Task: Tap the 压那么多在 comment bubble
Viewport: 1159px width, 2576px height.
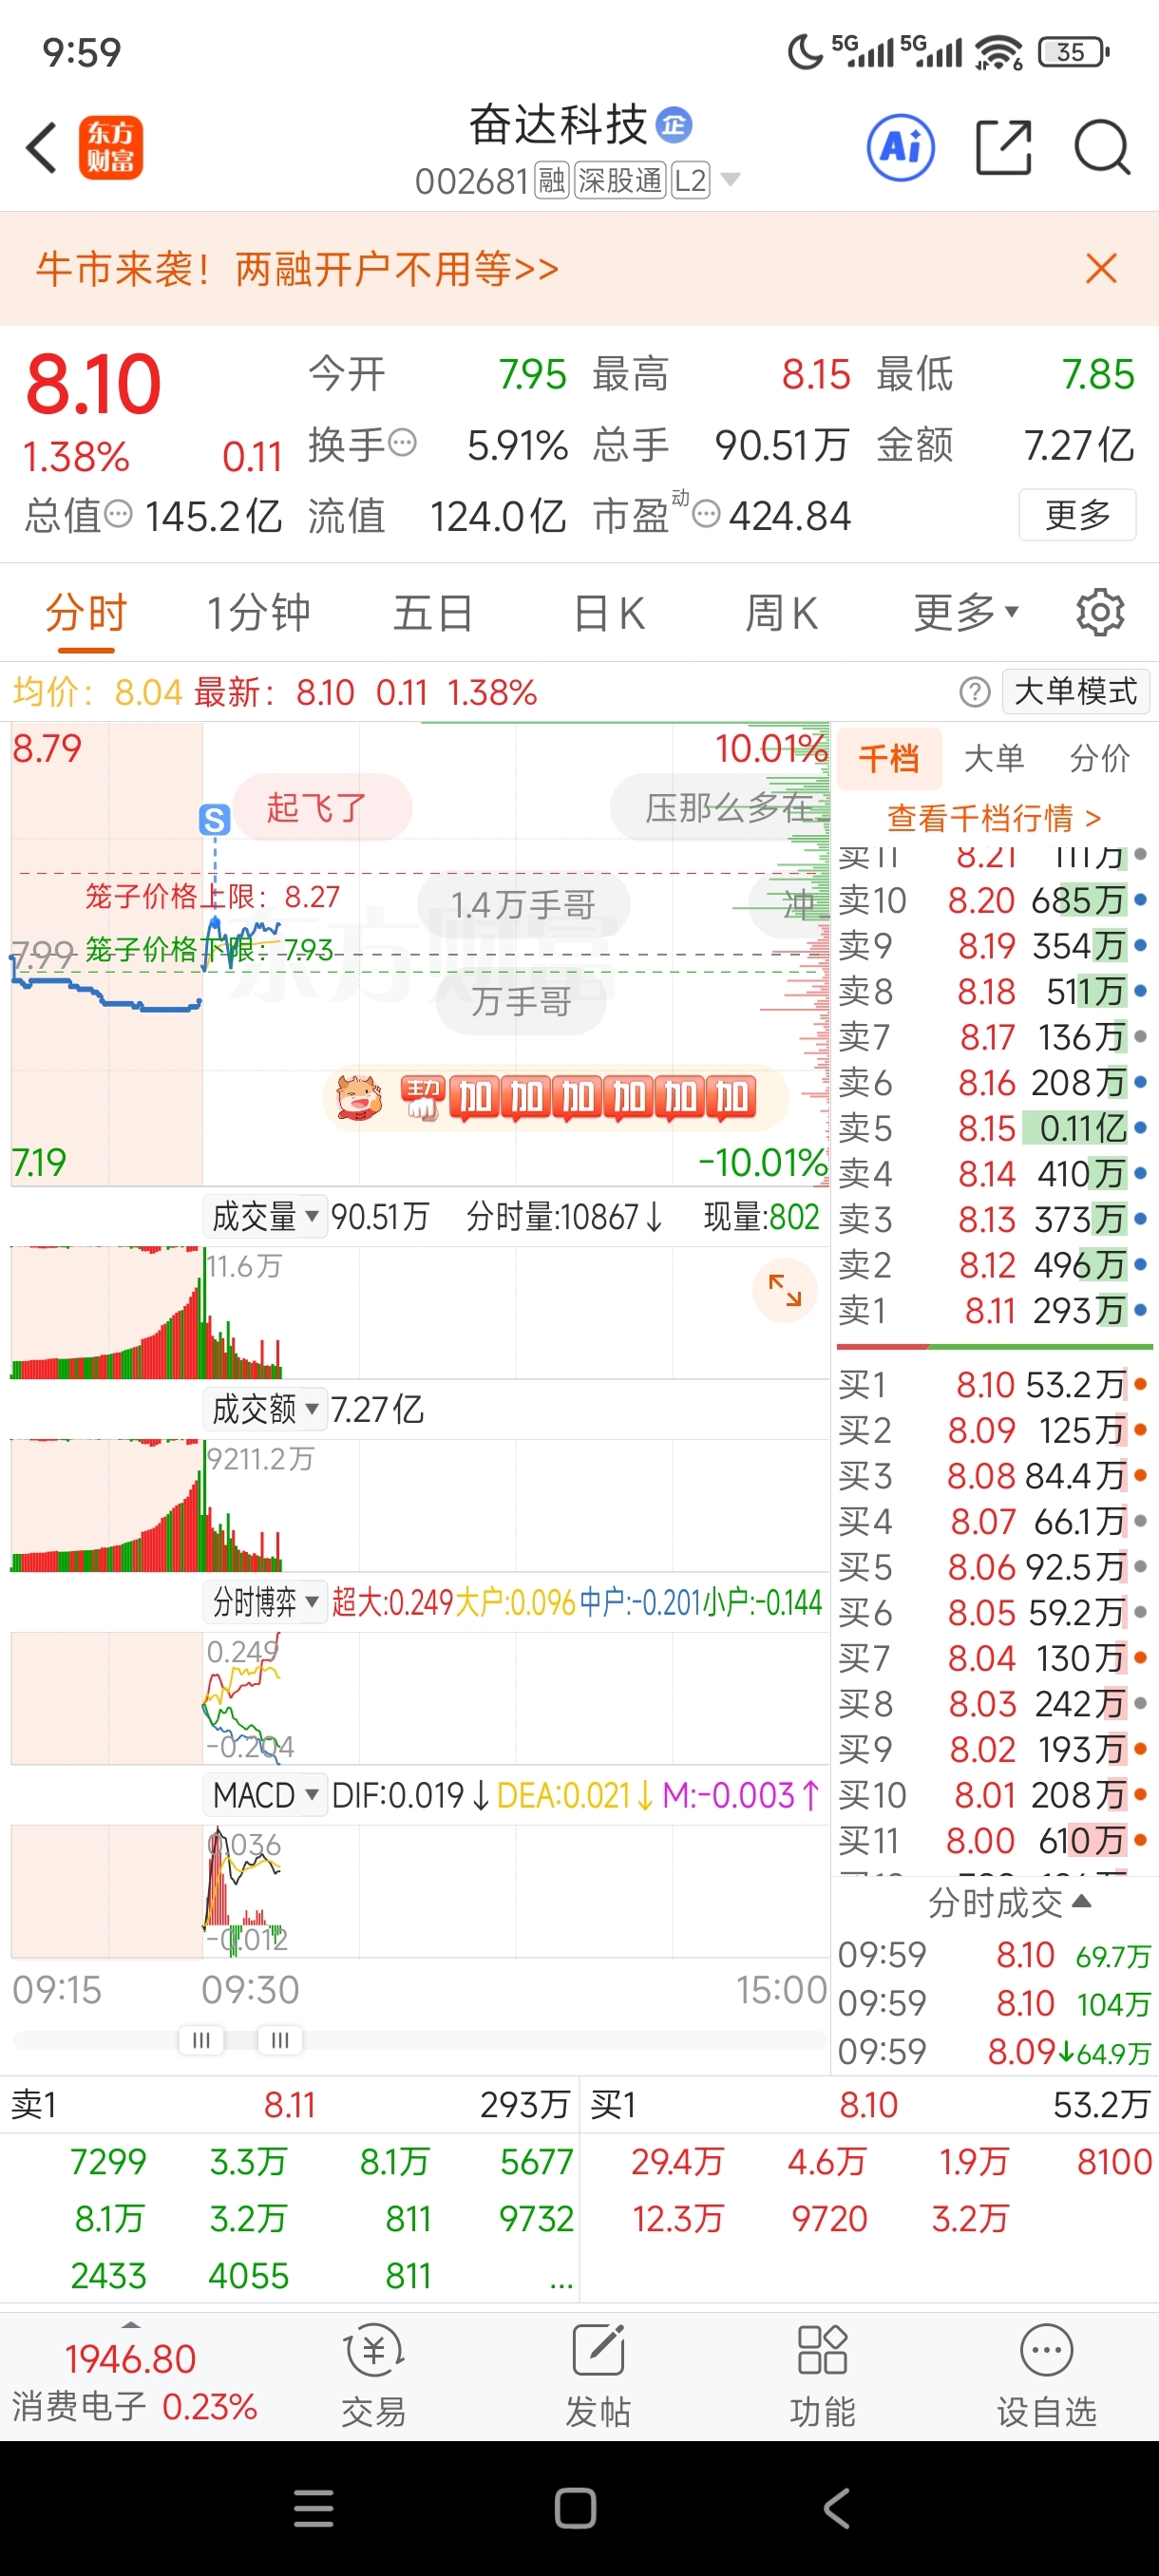Action: pyautogui.click(x=720, y=807)
